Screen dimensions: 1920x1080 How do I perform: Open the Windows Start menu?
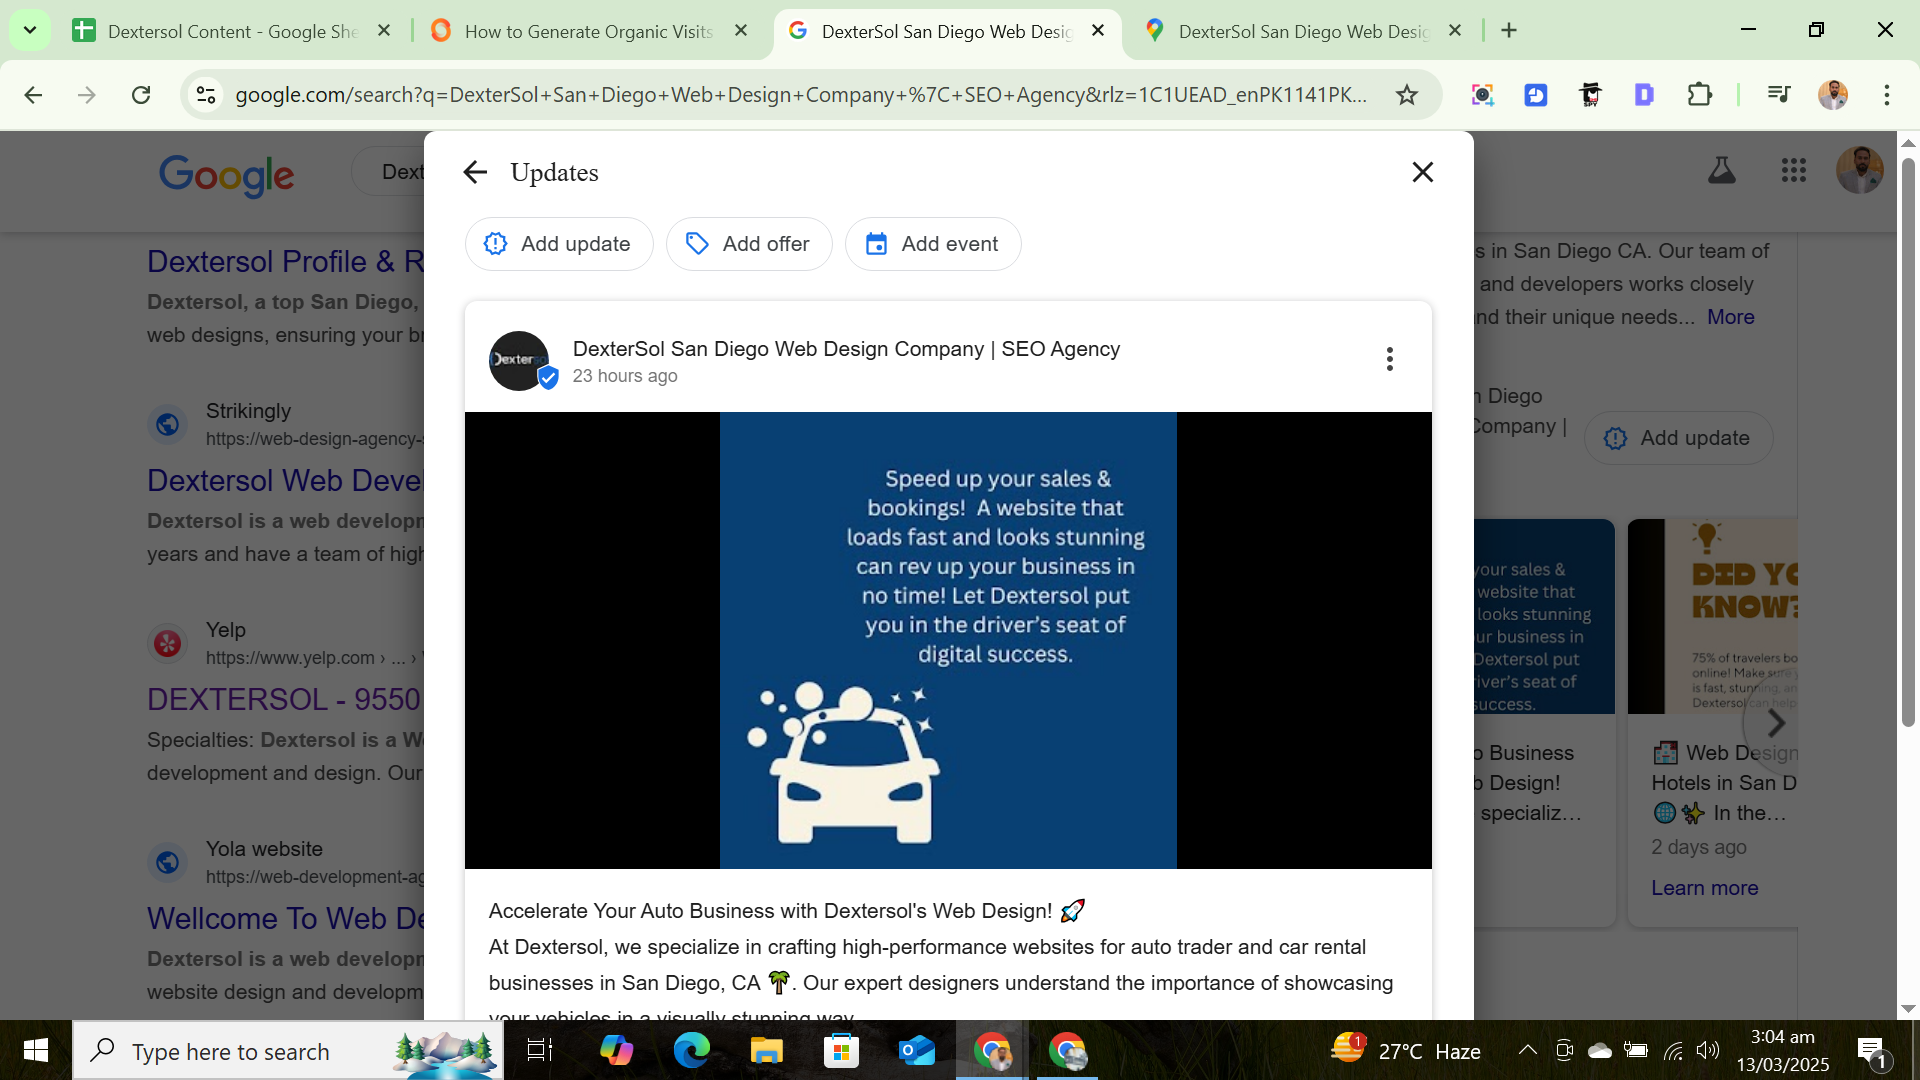[x=36, y=1051]
